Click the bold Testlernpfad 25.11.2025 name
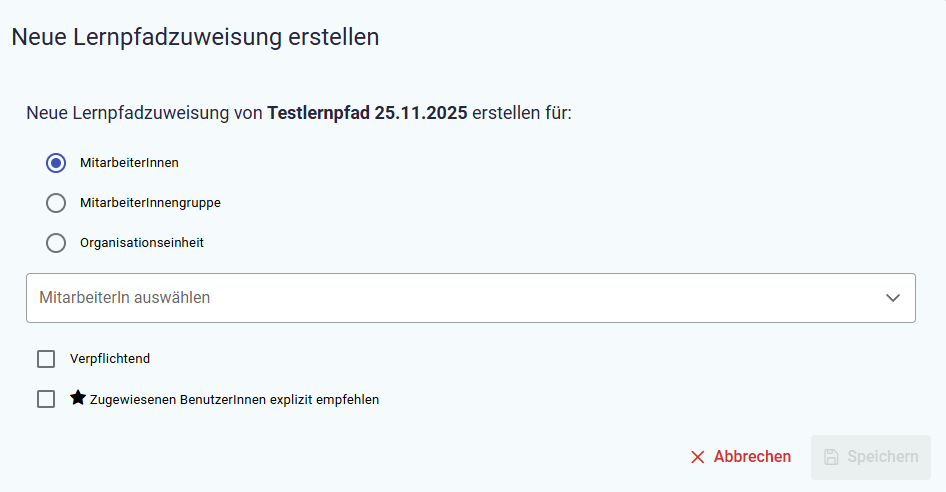Image resolution: width=946 pixels, height=492 pixels. click(367, 113)
